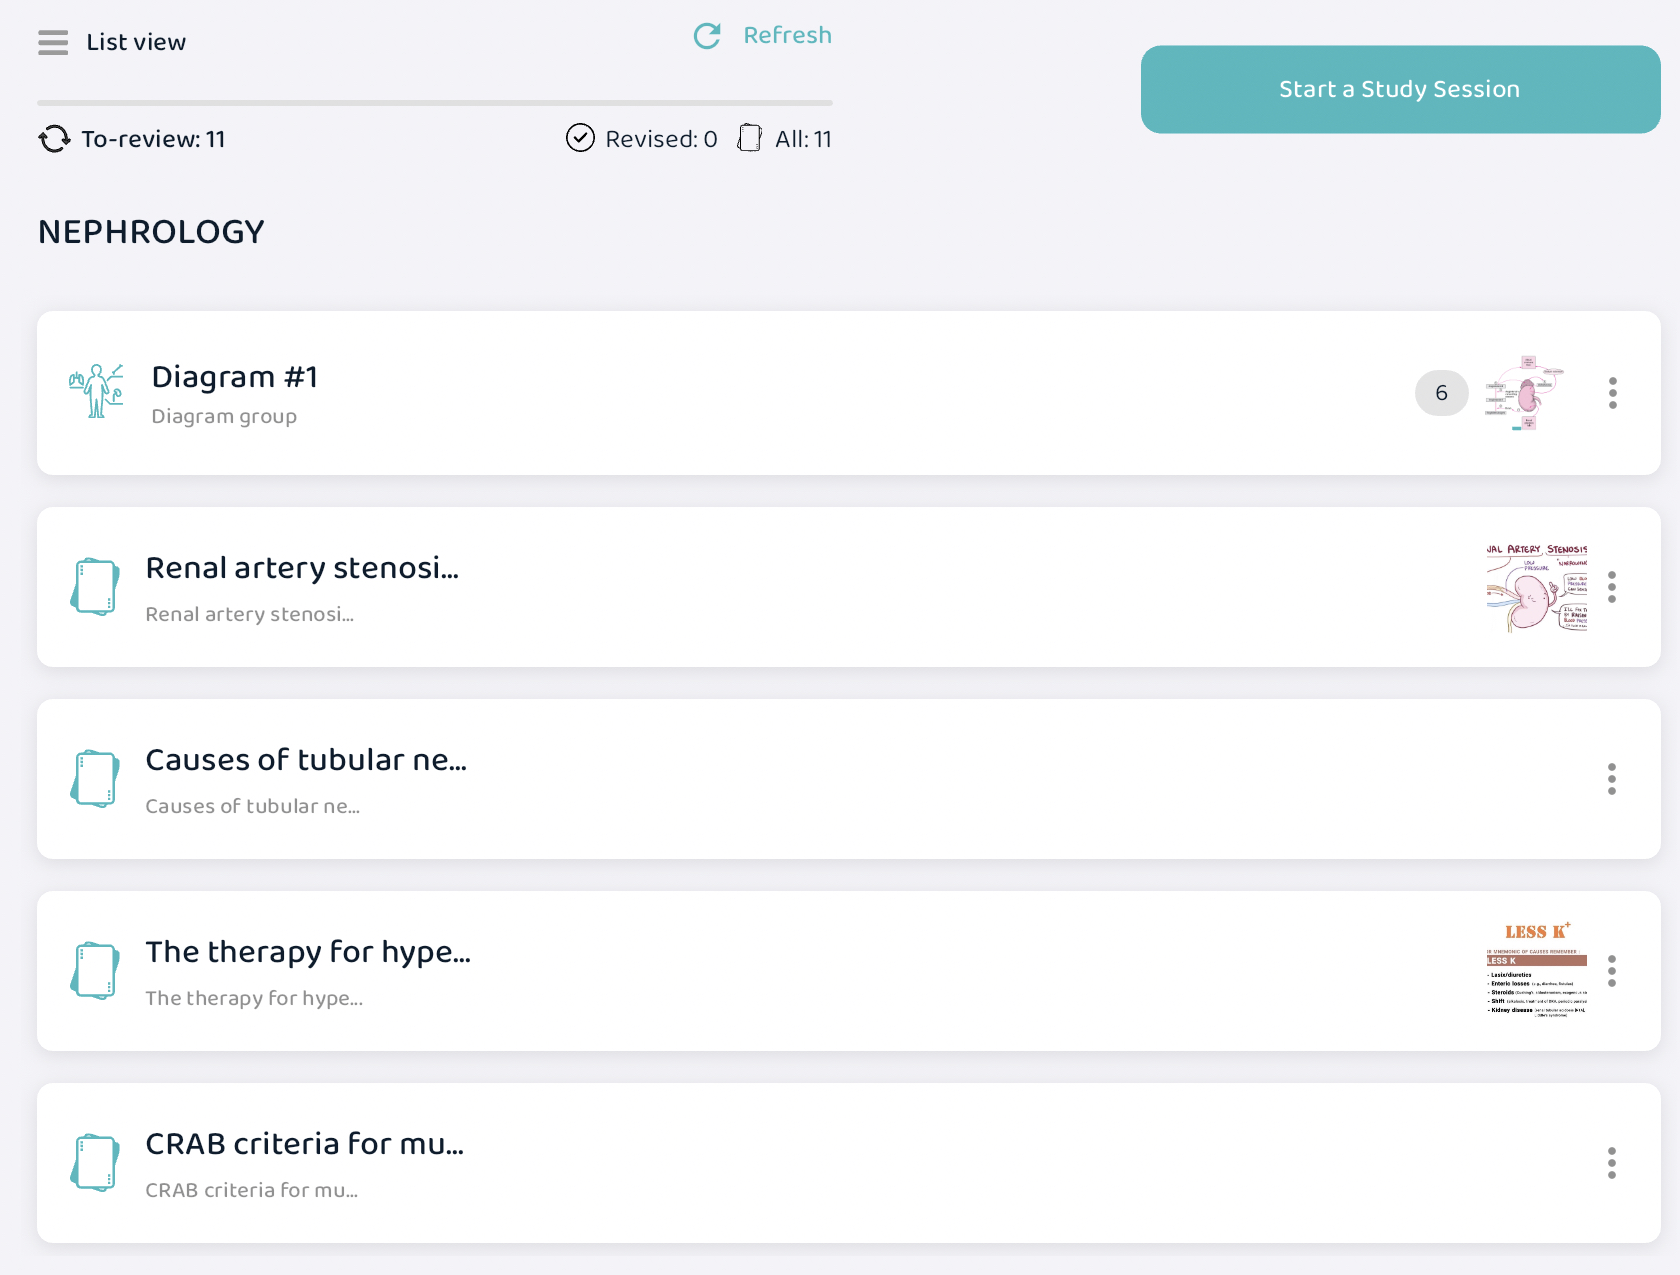The width and height of the screenshot is (1680, 1275).
Task: Click the Renal artery stenosi... grey subtitle
Action: (250, 614)
